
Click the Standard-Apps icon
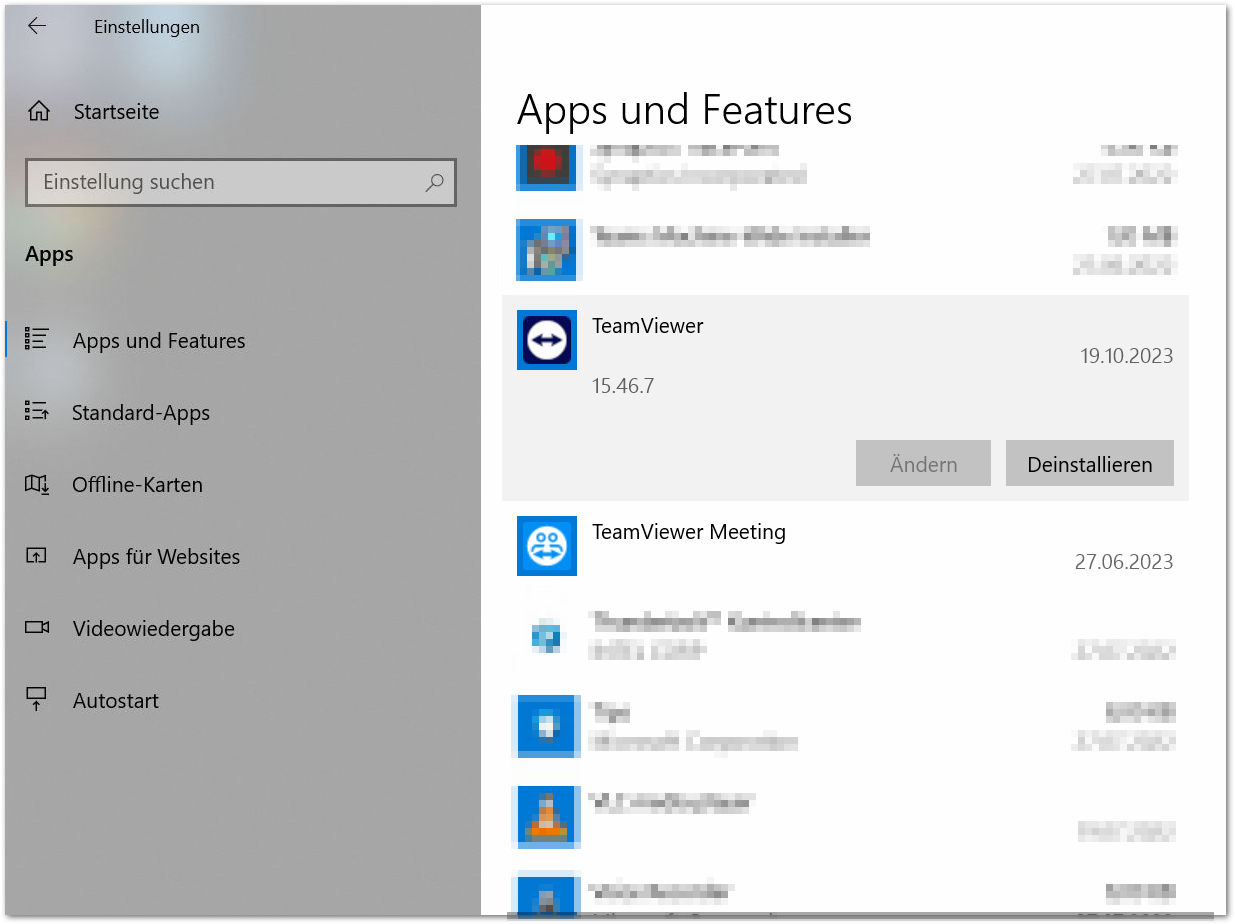click(x=37, y=411)
